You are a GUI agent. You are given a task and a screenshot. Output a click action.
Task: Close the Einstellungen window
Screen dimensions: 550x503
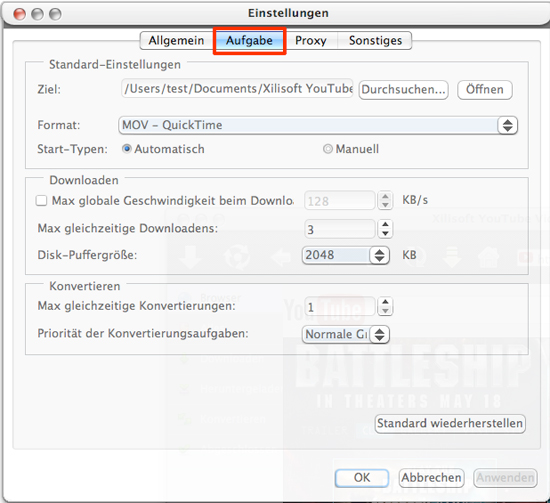pos(20,14)
